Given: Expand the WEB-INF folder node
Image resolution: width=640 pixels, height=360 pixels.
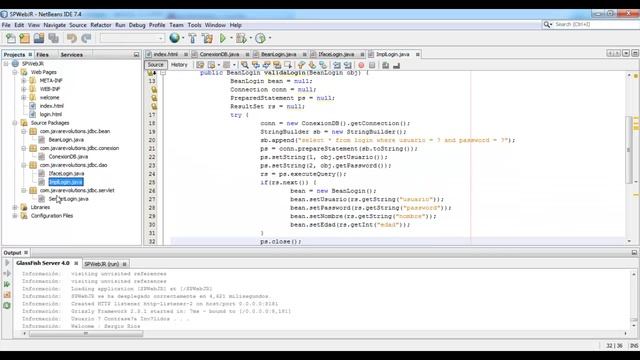Looking at the screenshot, I should coord(24,89).
